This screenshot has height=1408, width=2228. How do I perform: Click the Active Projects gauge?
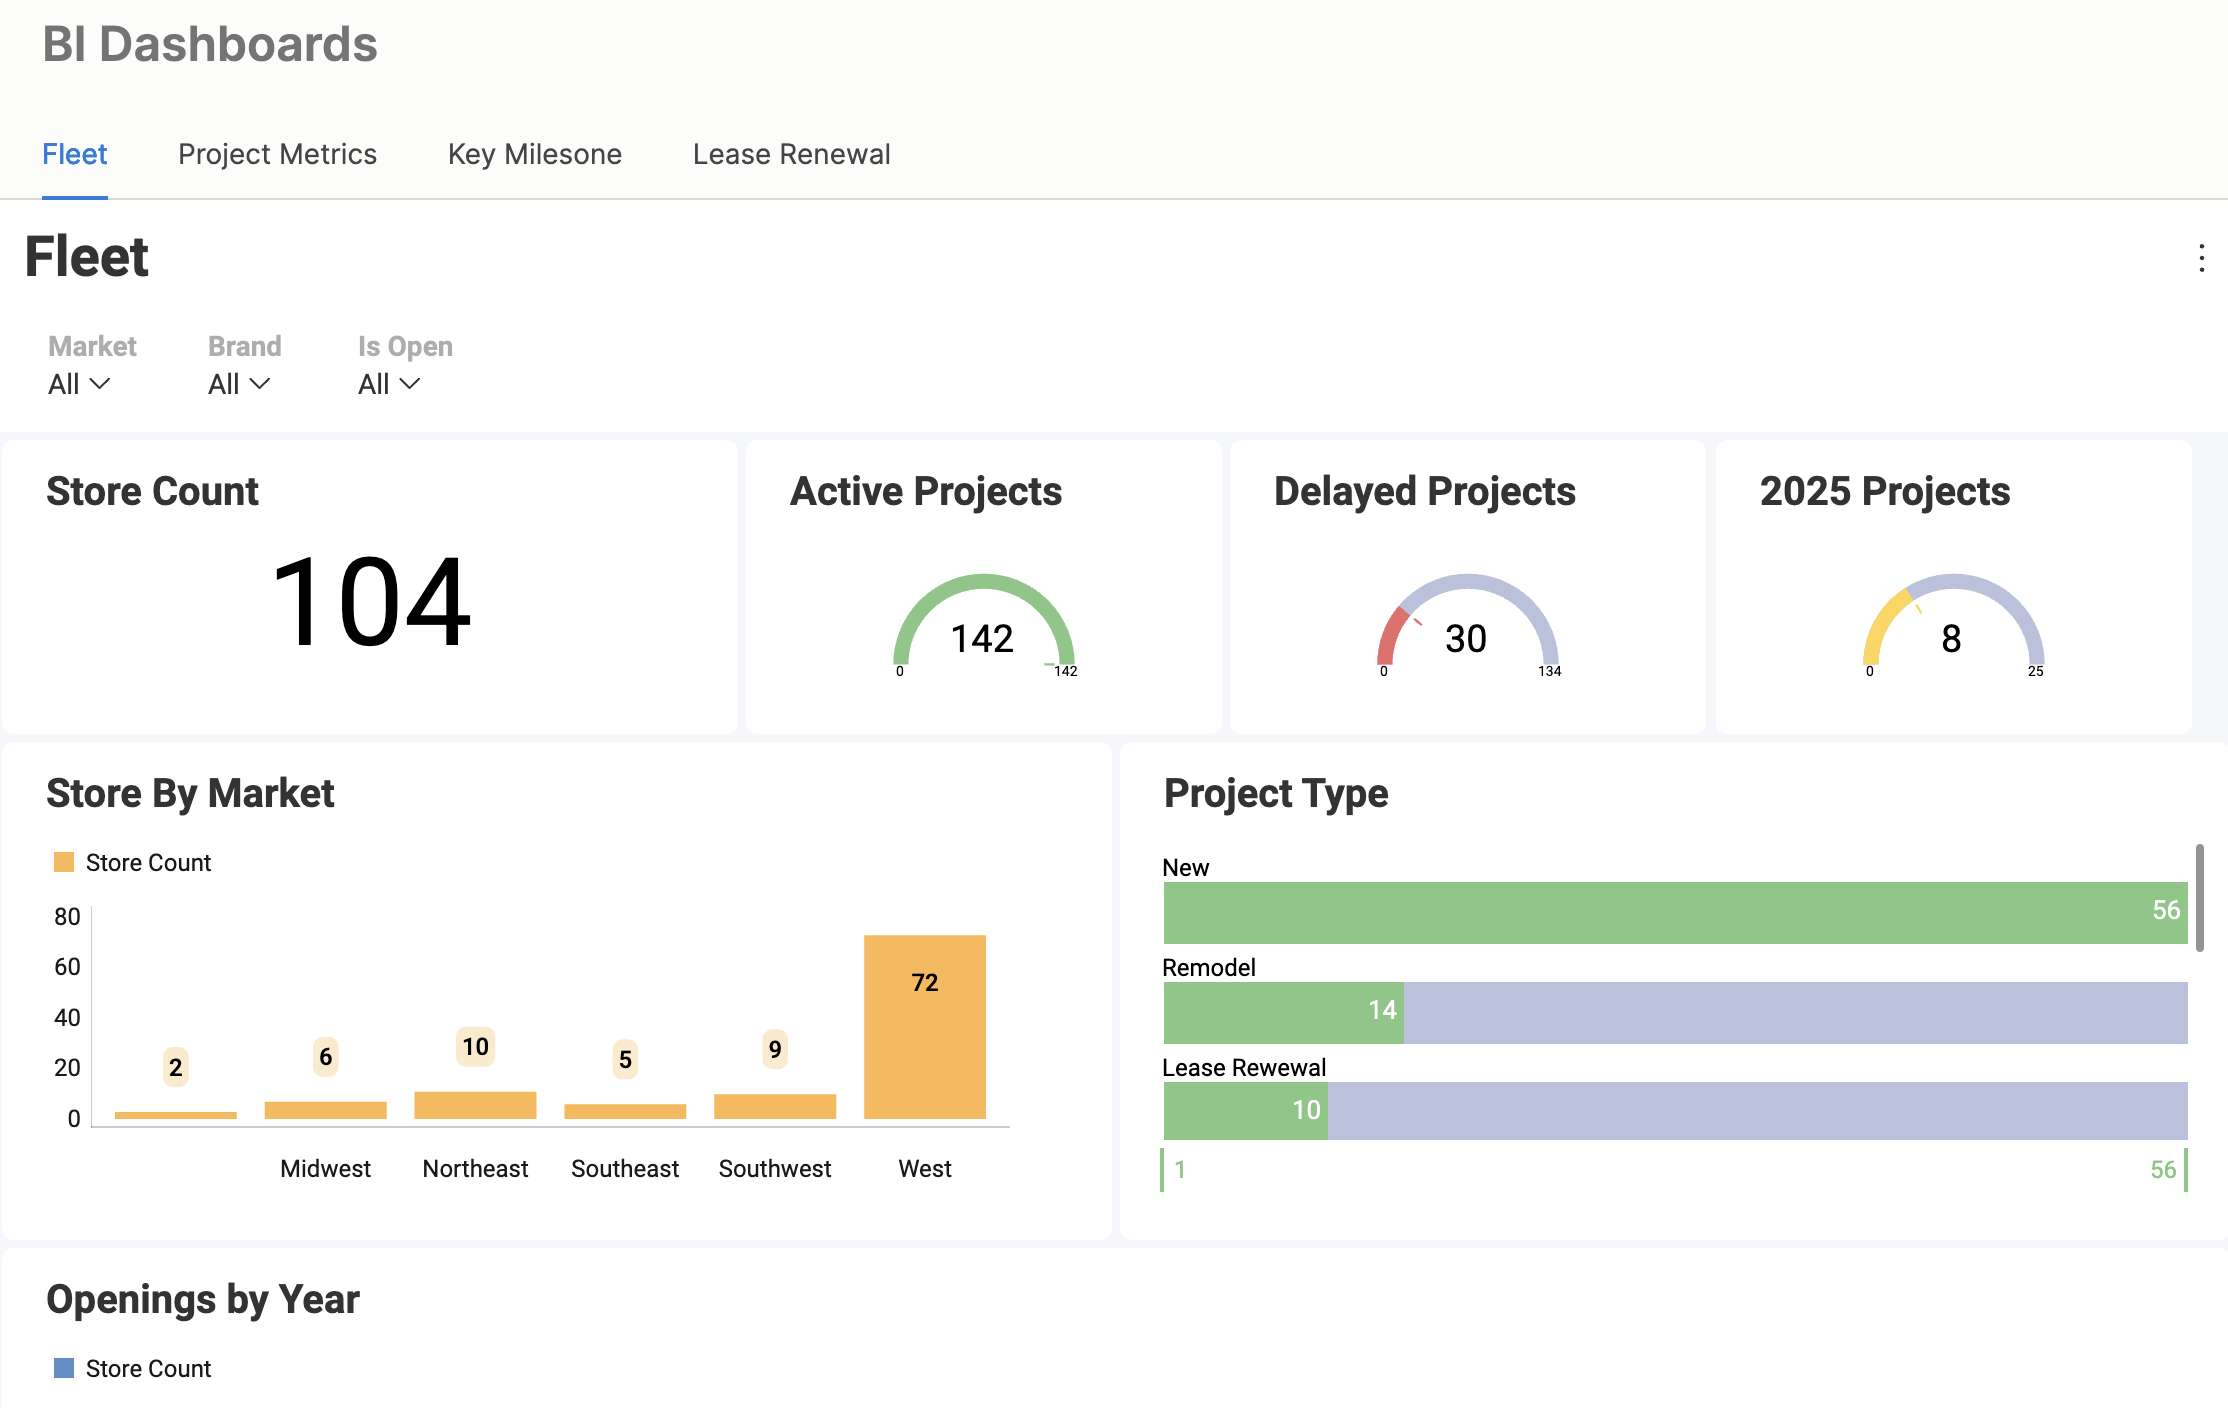coord(983,625)
